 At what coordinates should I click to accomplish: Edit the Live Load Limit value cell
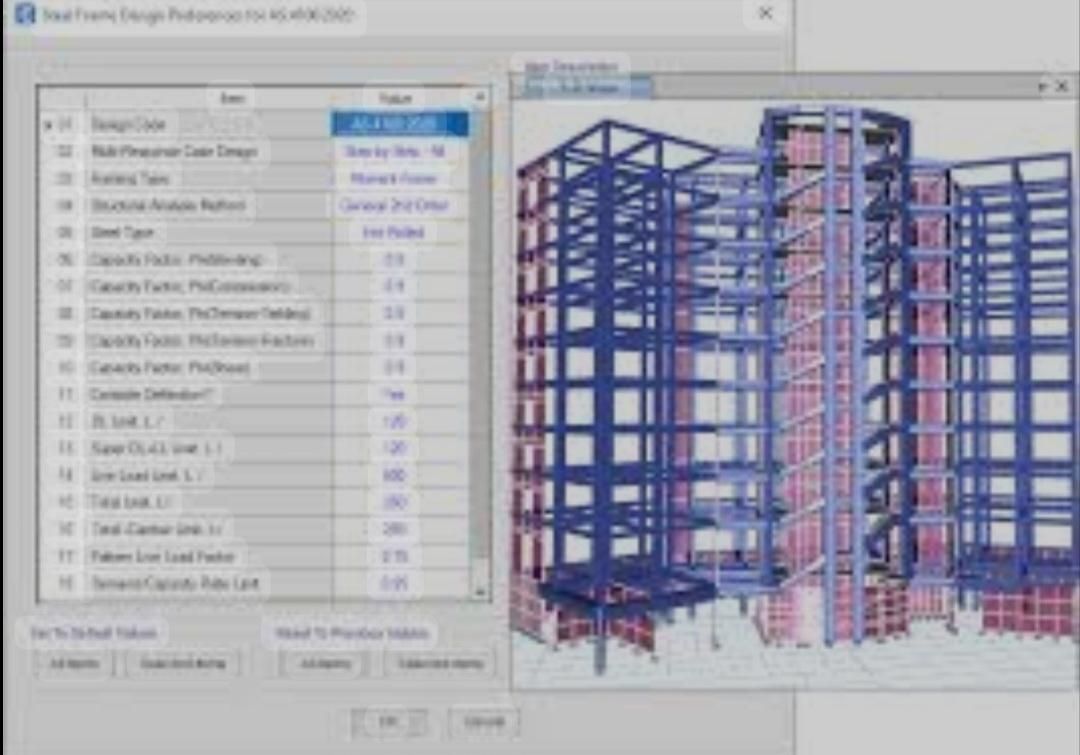pyautogui.click(x=400, y=475)
